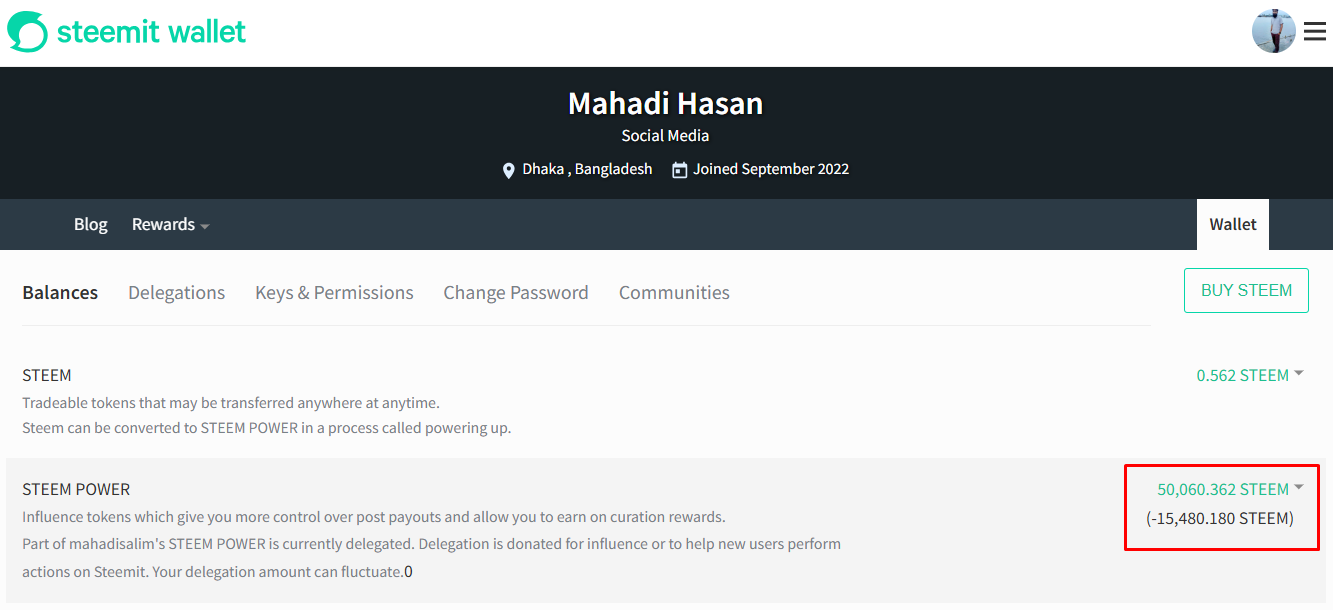Click the STEEM POWER heading

pyautogui.click(x=76, y=489)
